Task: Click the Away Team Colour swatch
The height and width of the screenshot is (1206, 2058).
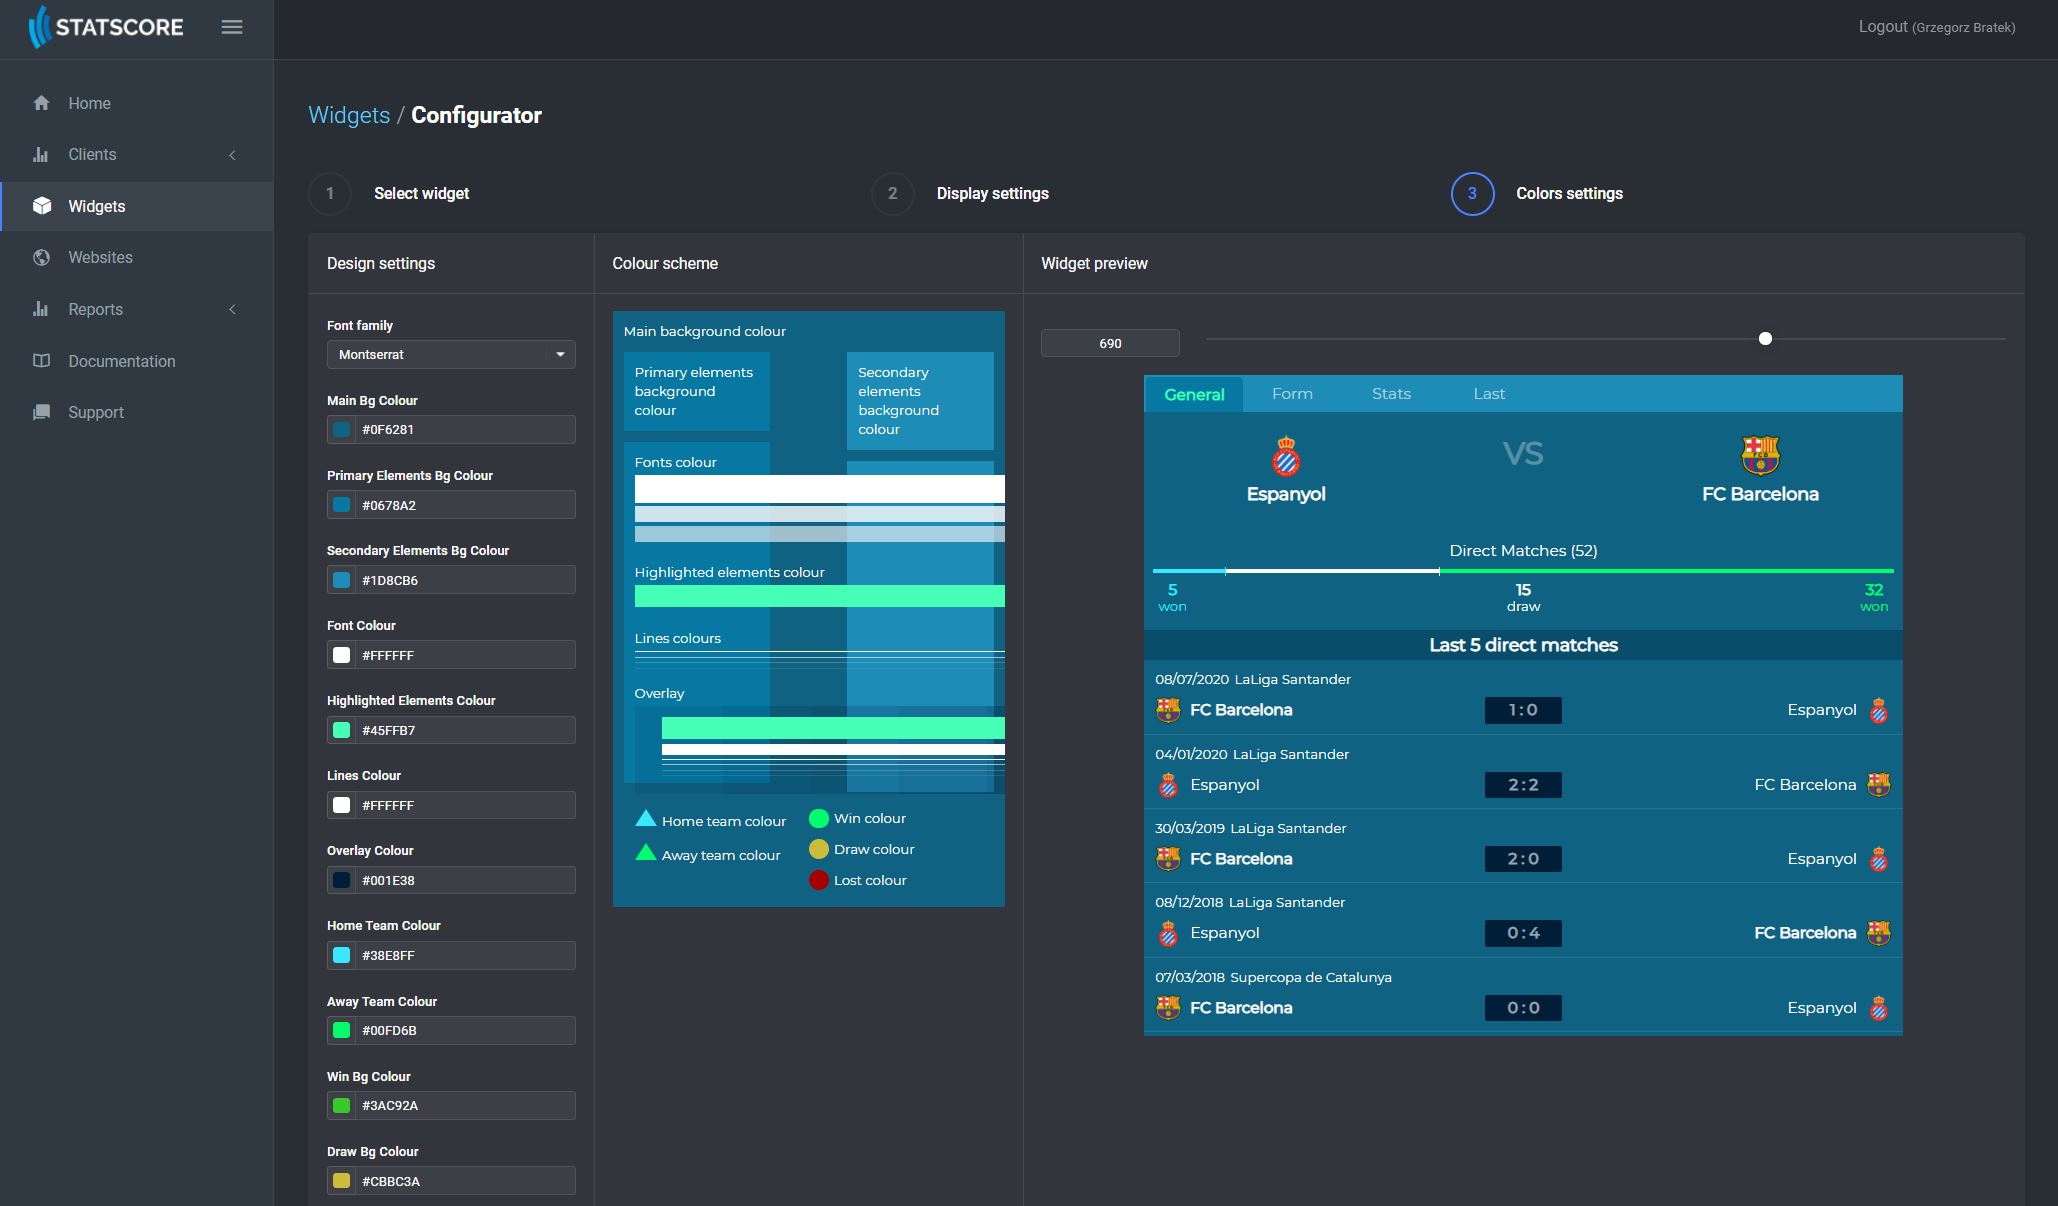Action: pyautogui.click(x=342, y=1030)
